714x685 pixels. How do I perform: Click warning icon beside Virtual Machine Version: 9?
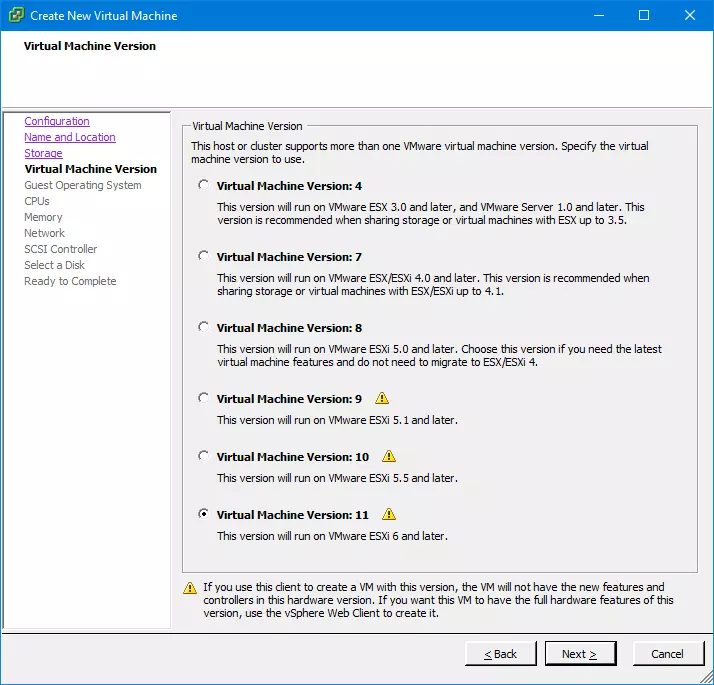pyautogui.click(x=382, y=399)
